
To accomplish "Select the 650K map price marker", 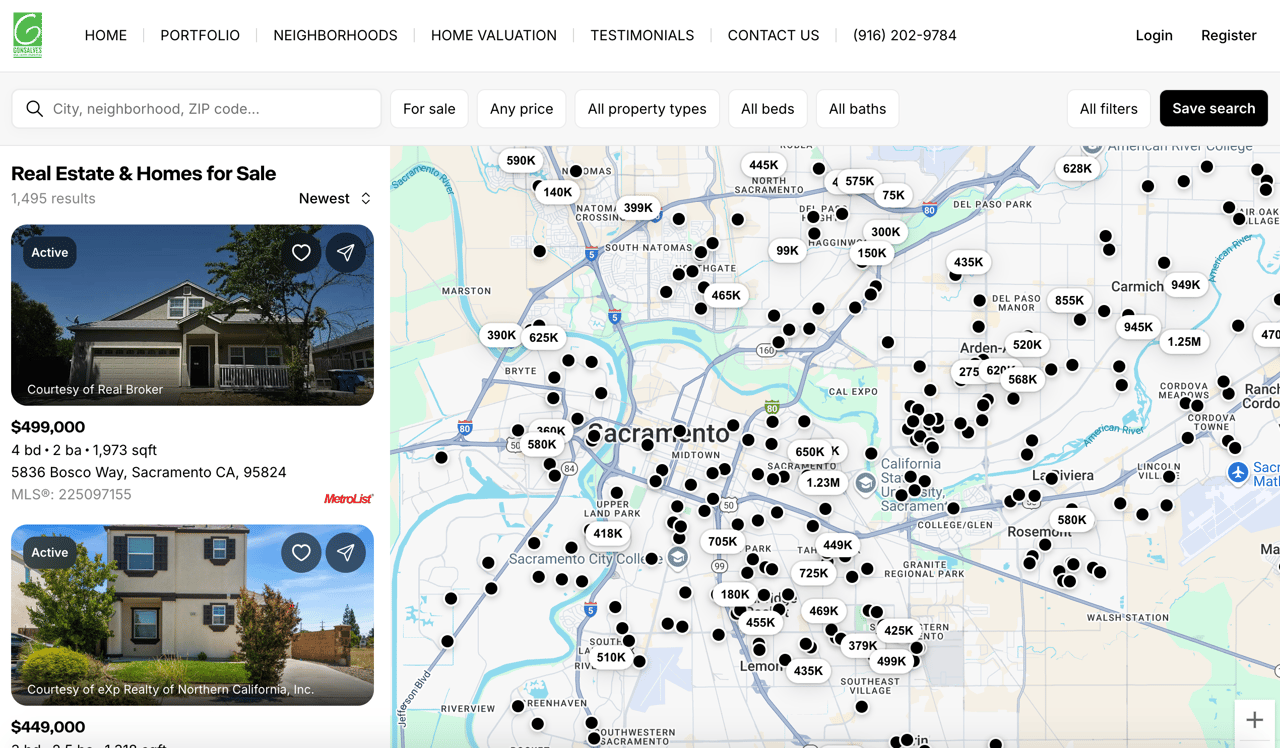I will tap(810, 452).
